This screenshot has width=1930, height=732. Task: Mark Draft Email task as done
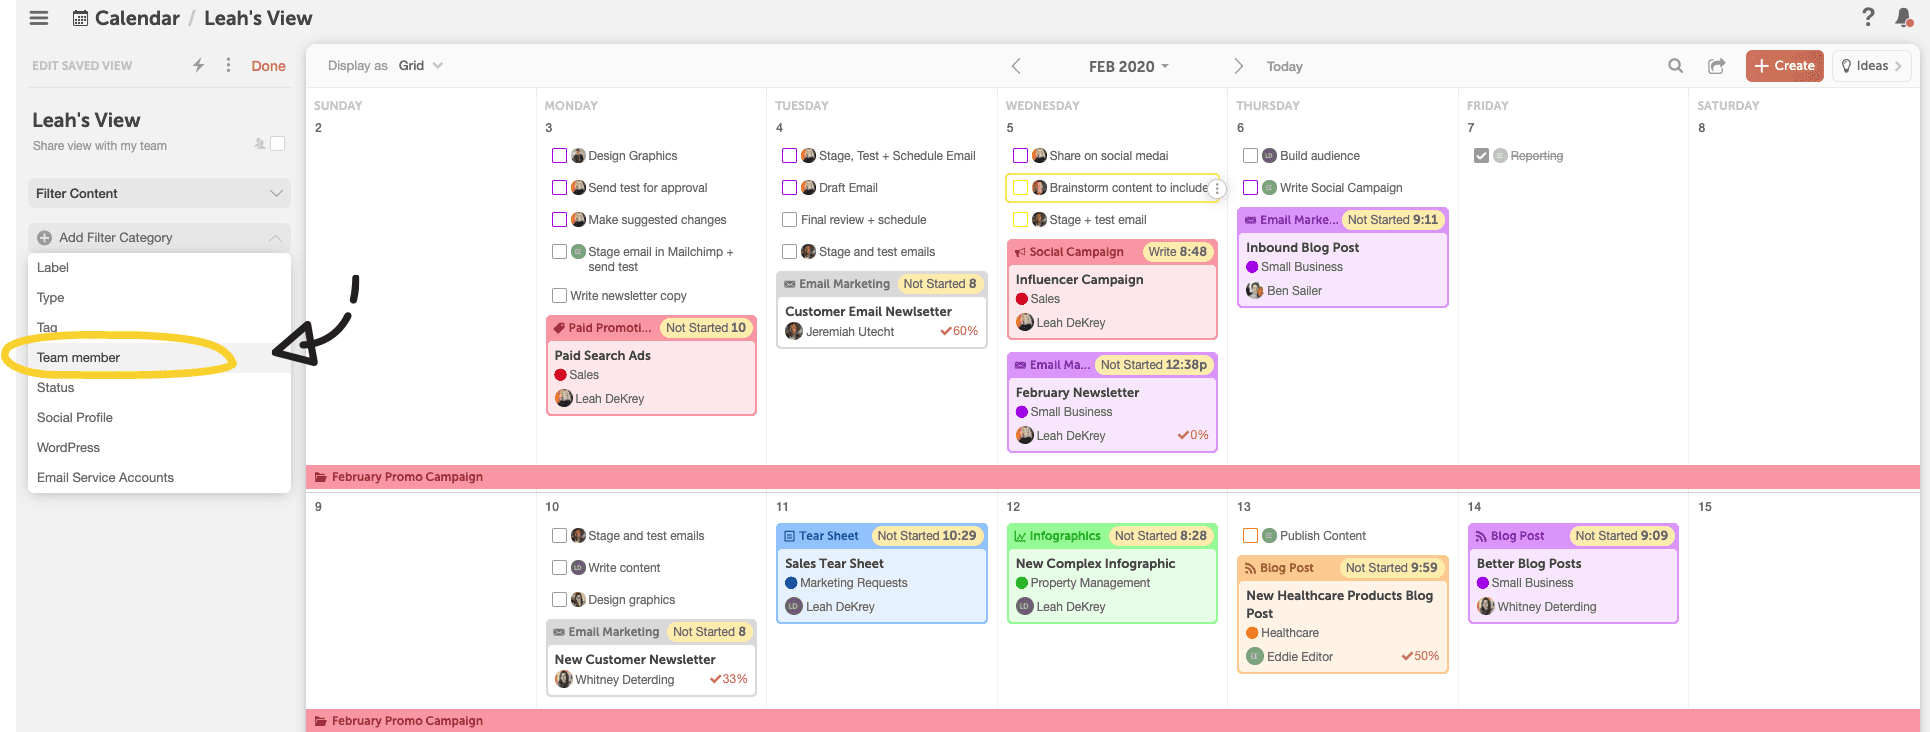(x=790, y=188)
